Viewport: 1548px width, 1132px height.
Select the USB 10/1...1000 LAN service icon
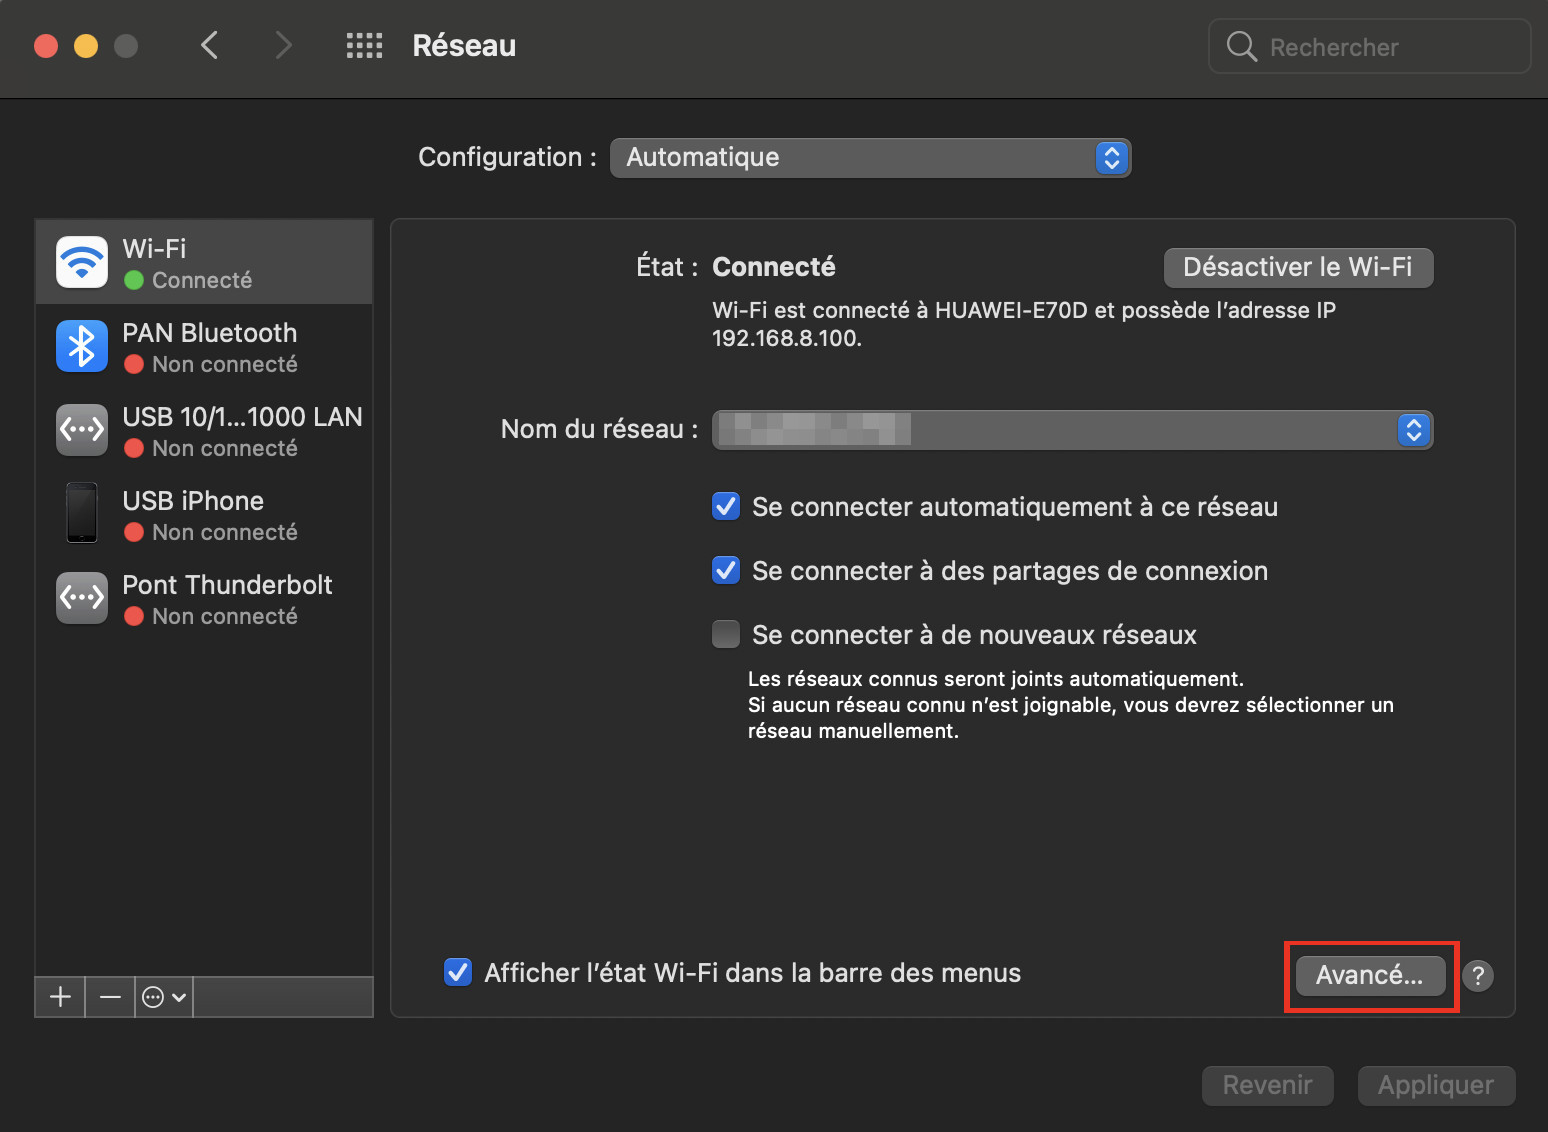(82, 430)
